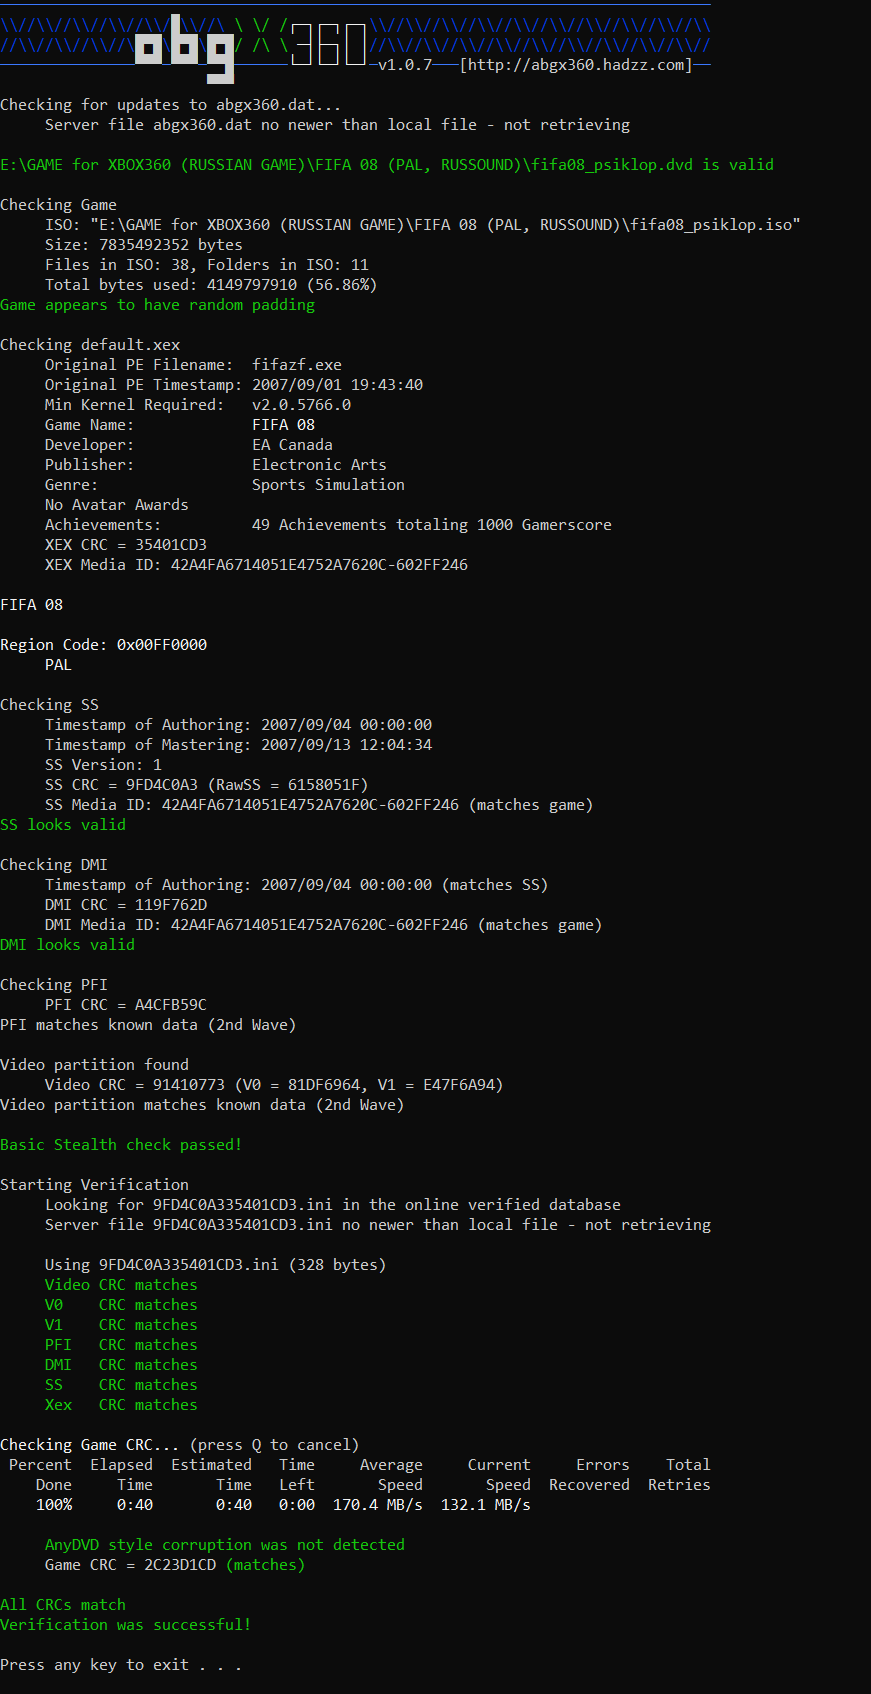Click the green "Video CRC matches" row

[x=121, y=1285]
